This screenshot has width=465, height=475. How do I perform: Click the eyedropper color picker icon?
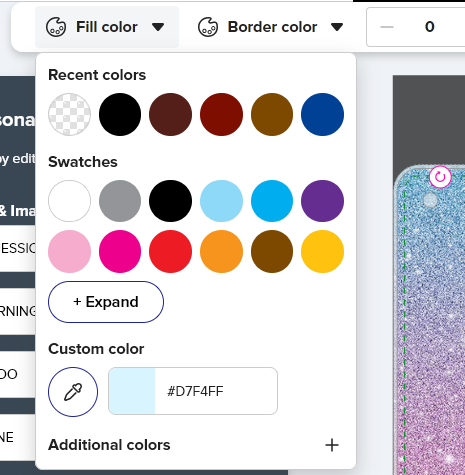[73, 392]
